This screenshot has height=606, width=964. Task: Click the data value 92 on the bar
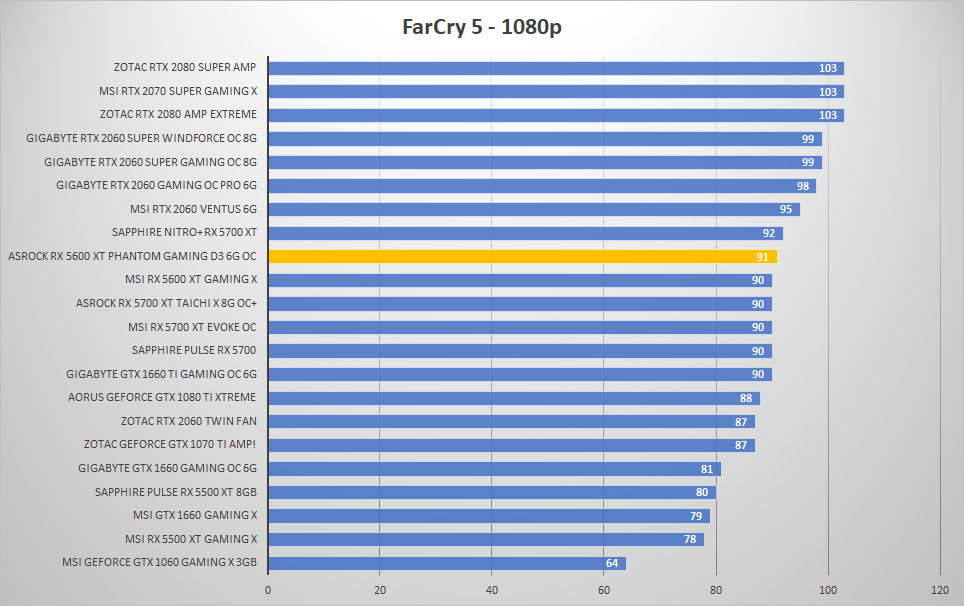click(x=768, y=234)
